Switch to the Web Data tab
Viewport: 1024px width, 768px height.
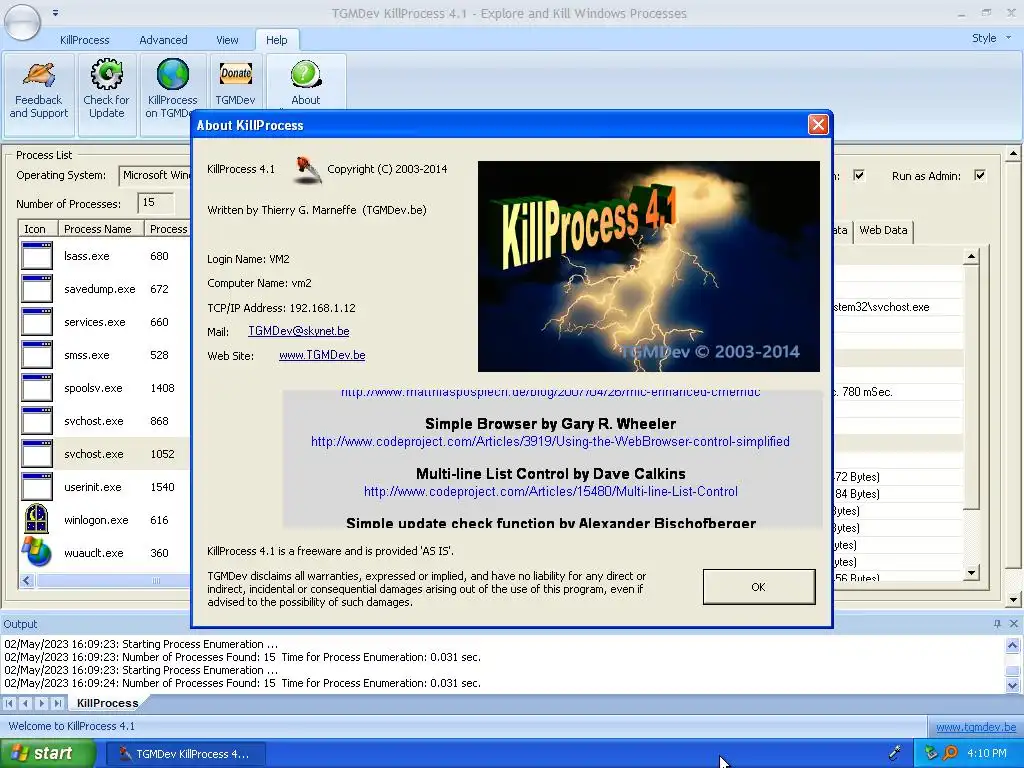(x=883, y=230)
